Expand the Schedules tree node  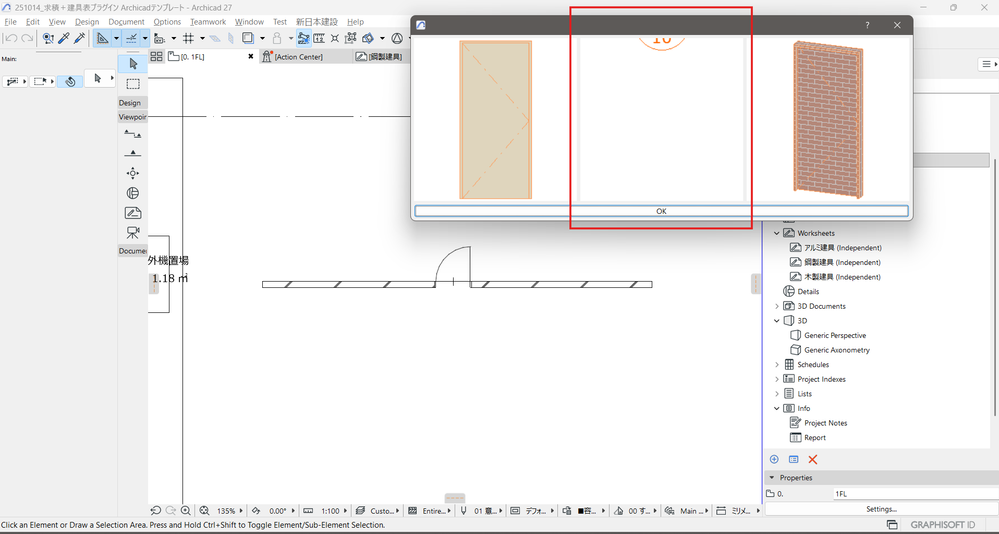(x=777, y=364)
